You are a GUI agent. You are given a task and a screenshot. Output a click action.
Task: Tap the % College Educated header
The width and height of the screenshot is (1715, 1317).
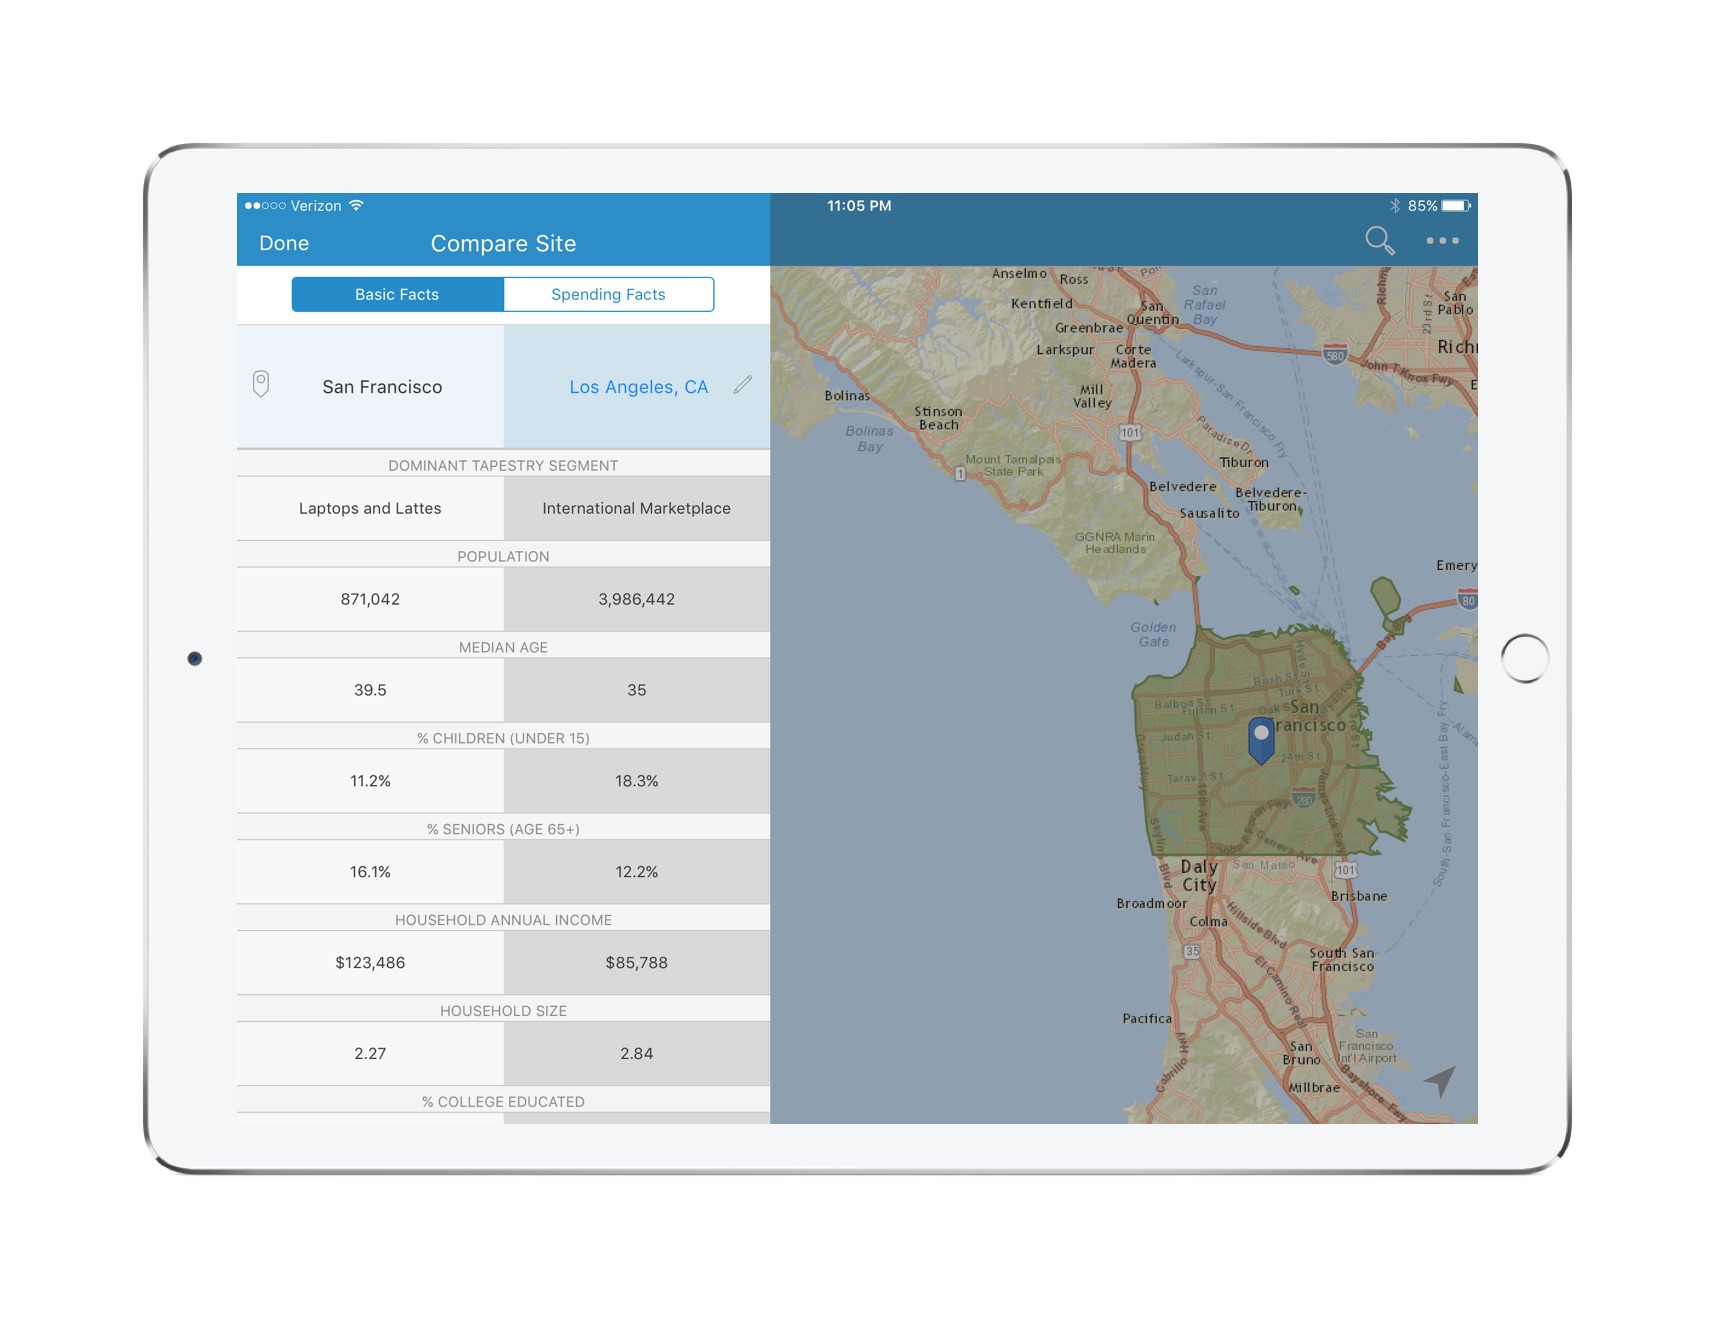[x=503, y=1101]
